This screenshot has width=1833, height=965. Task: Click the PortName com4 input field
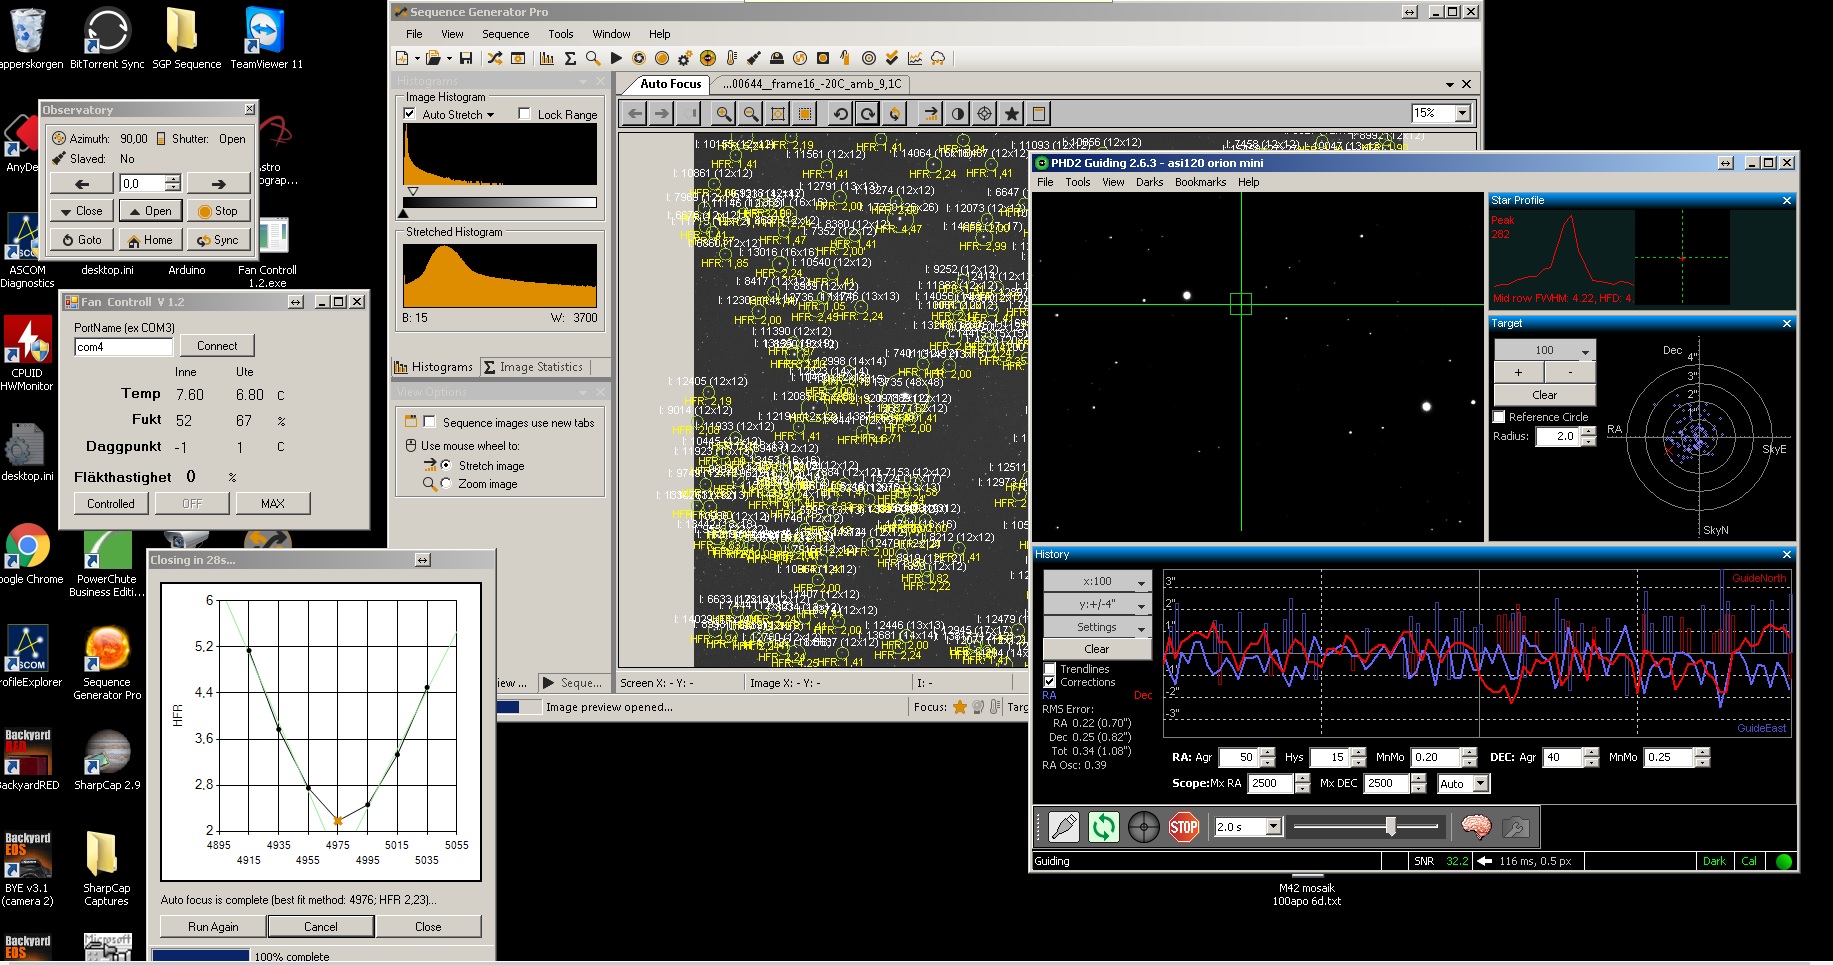tap(123, 347)
